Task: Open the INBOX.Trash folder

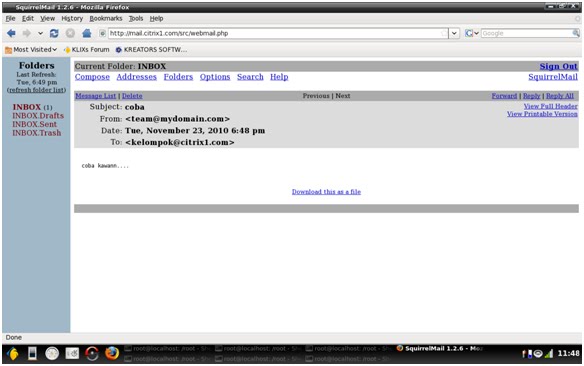Action: coord(36,133)
